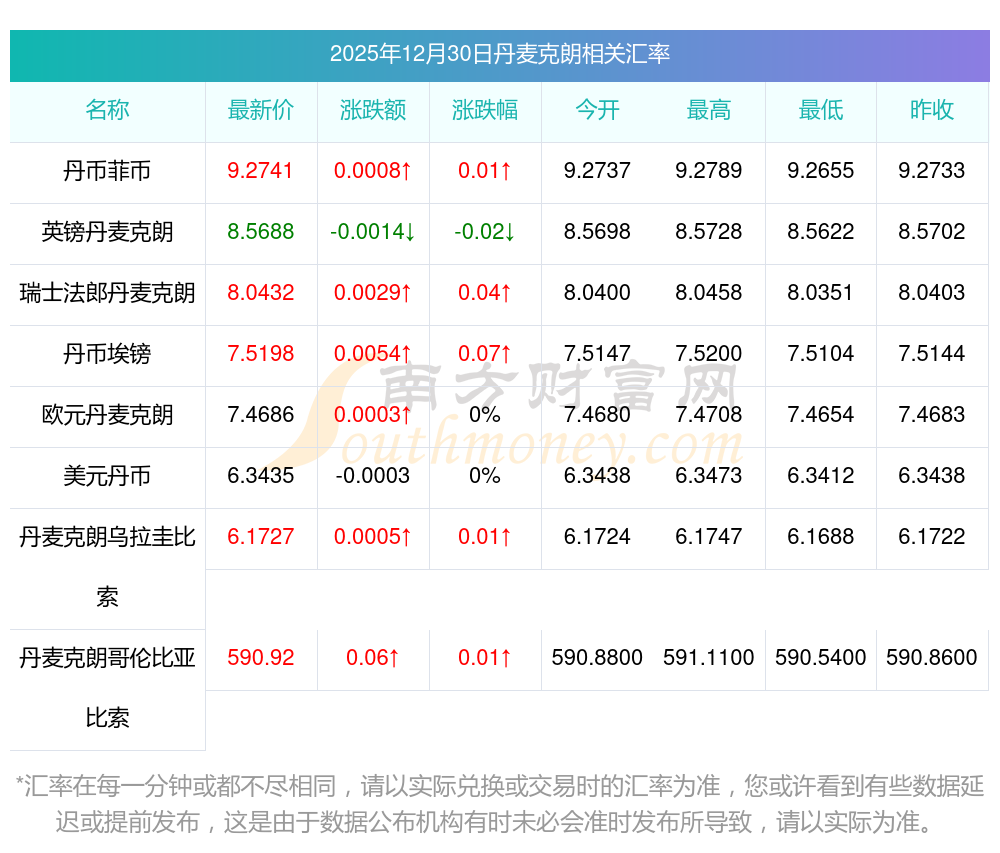Click the 涨跌幅 column header
This screenshot has height=853, width=1000.
click(485, 110)
